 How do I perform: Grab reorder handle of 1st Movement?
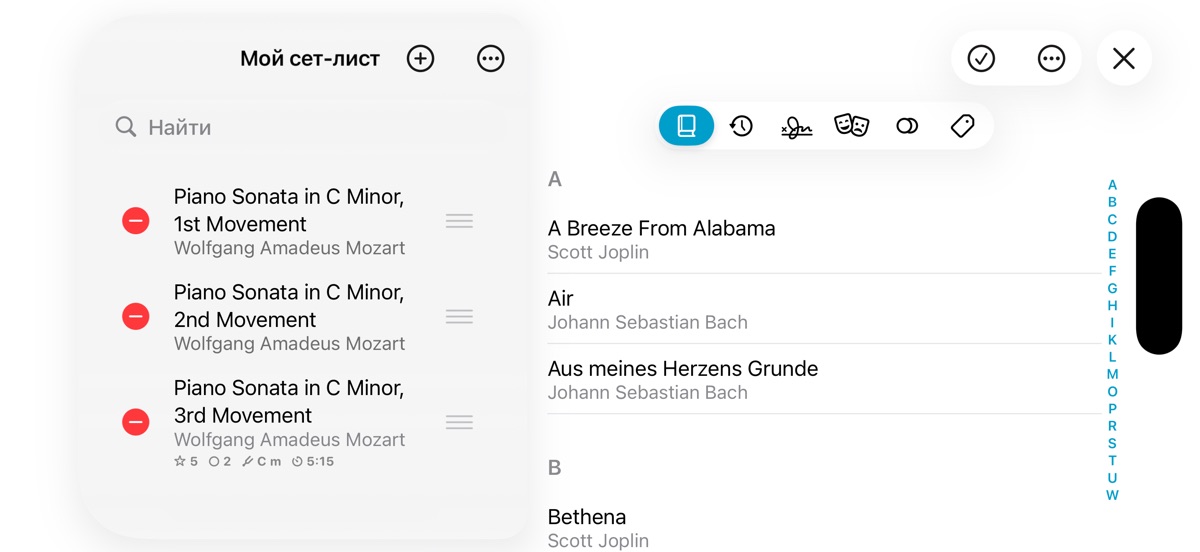click(x=459, y=221)
